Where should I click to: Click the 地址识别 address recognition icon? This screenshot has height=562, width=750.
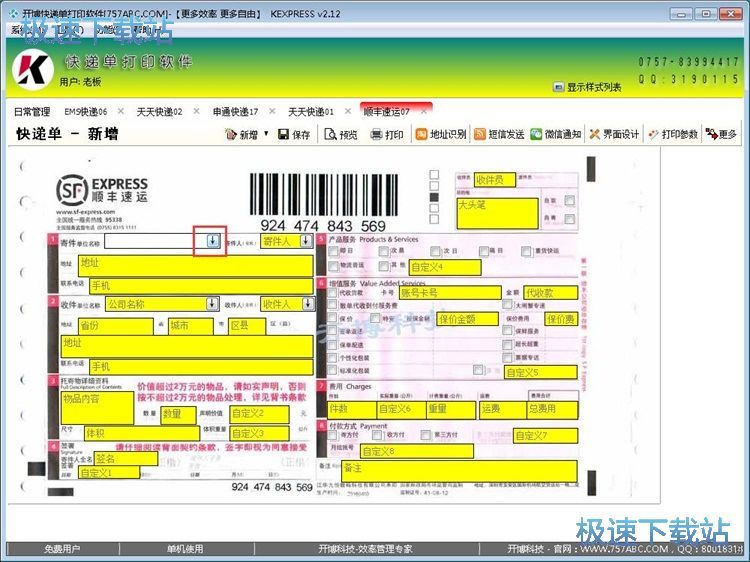[x=421, y=134]
